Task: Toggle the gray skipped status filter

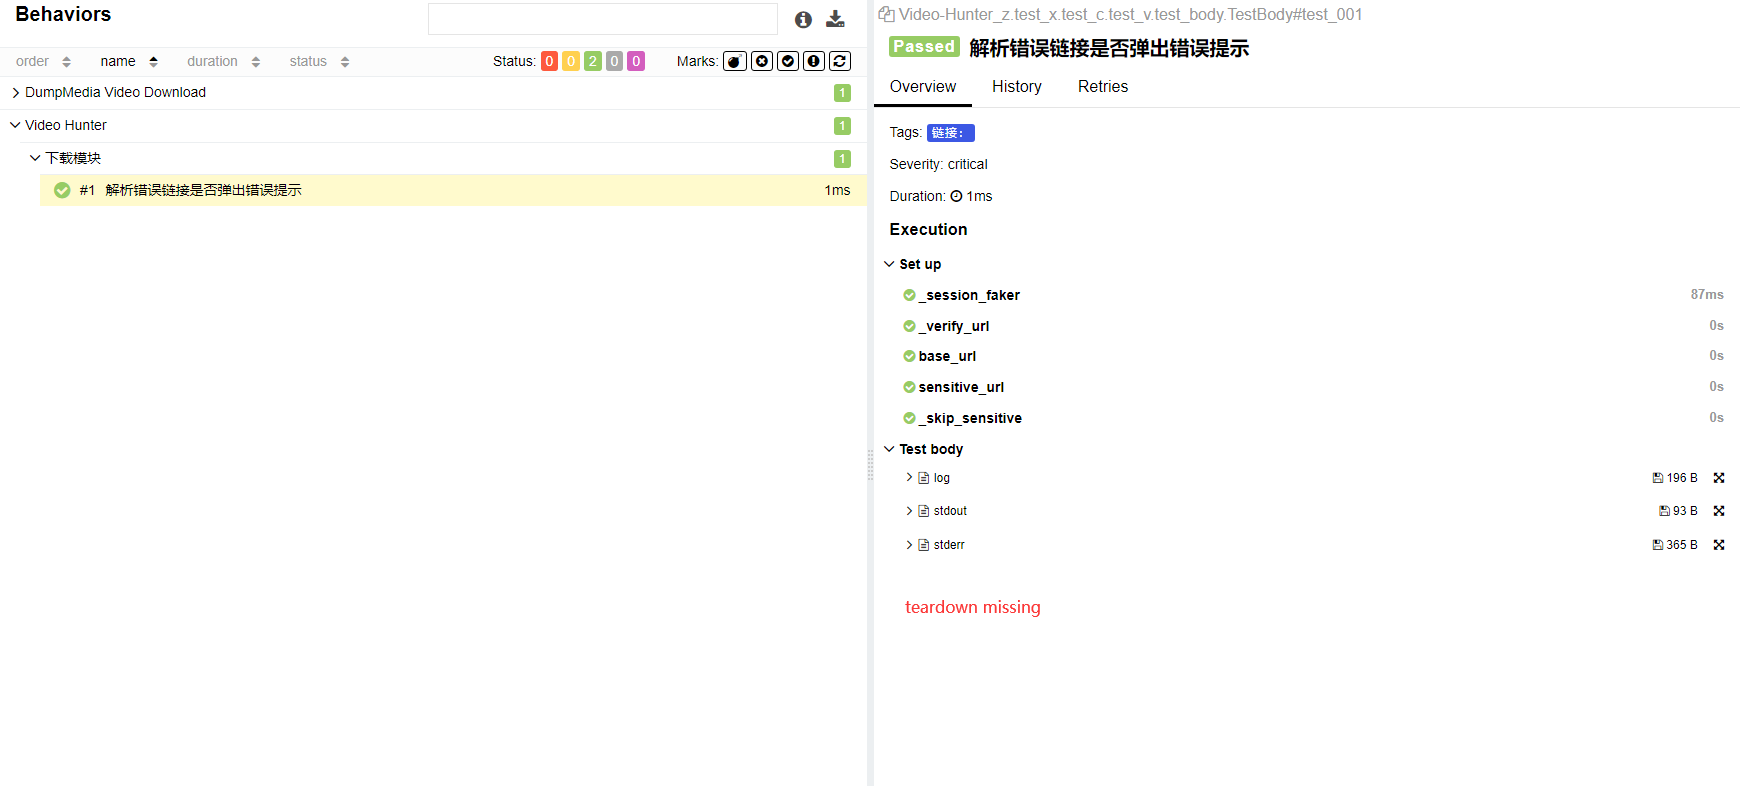Action: click(x=615, y=61)
